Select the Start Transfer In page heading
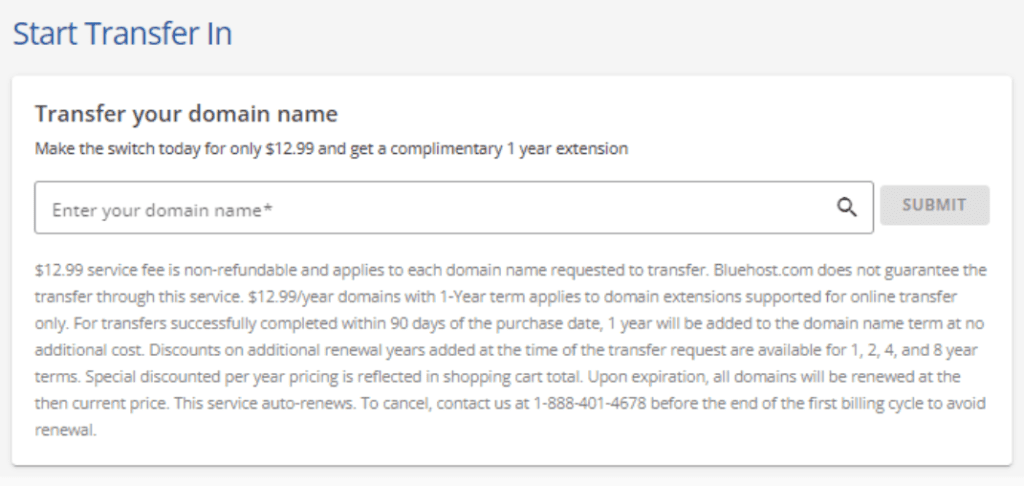This screenshot has width=1024, height=486. tap(122, 33)
